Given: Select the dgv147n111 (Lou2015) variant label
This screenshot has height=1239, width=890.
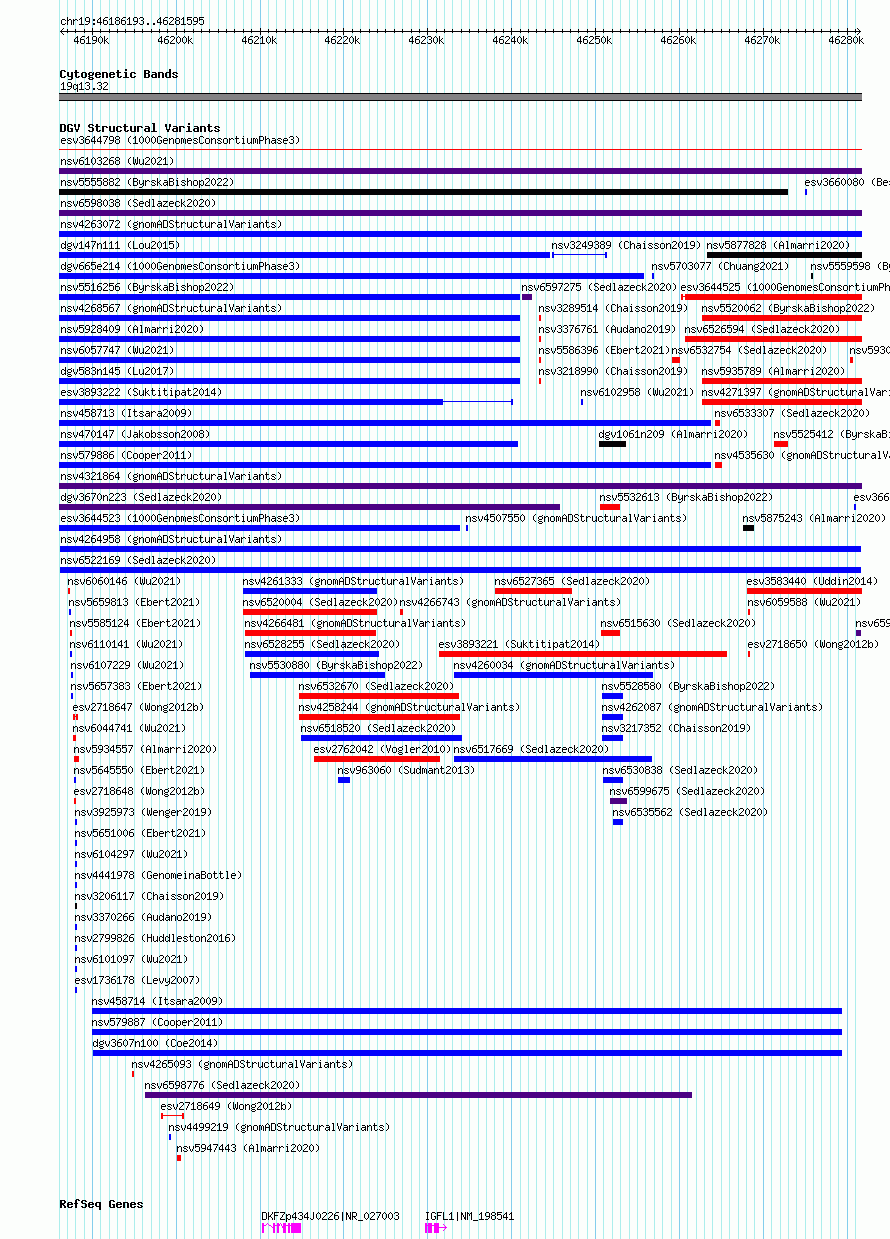Looking at the screenshot, I should click(120, 245).
